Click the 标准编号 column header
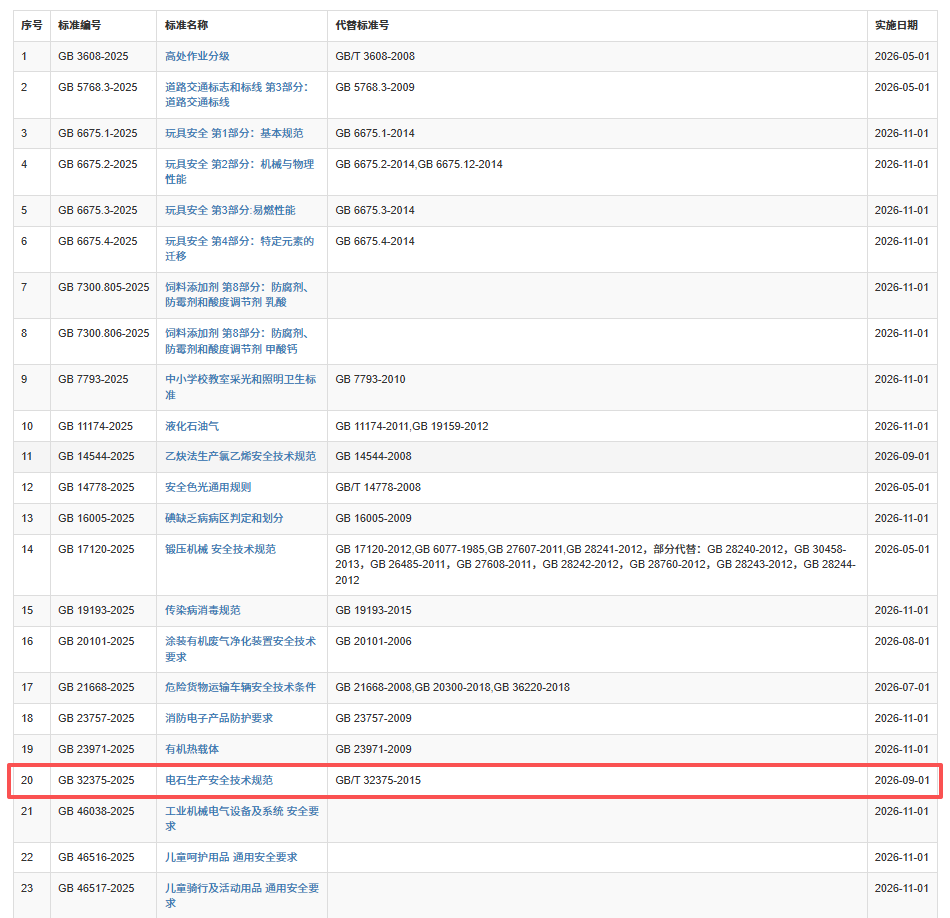This screenshot has height=918, width=950. 79,25
